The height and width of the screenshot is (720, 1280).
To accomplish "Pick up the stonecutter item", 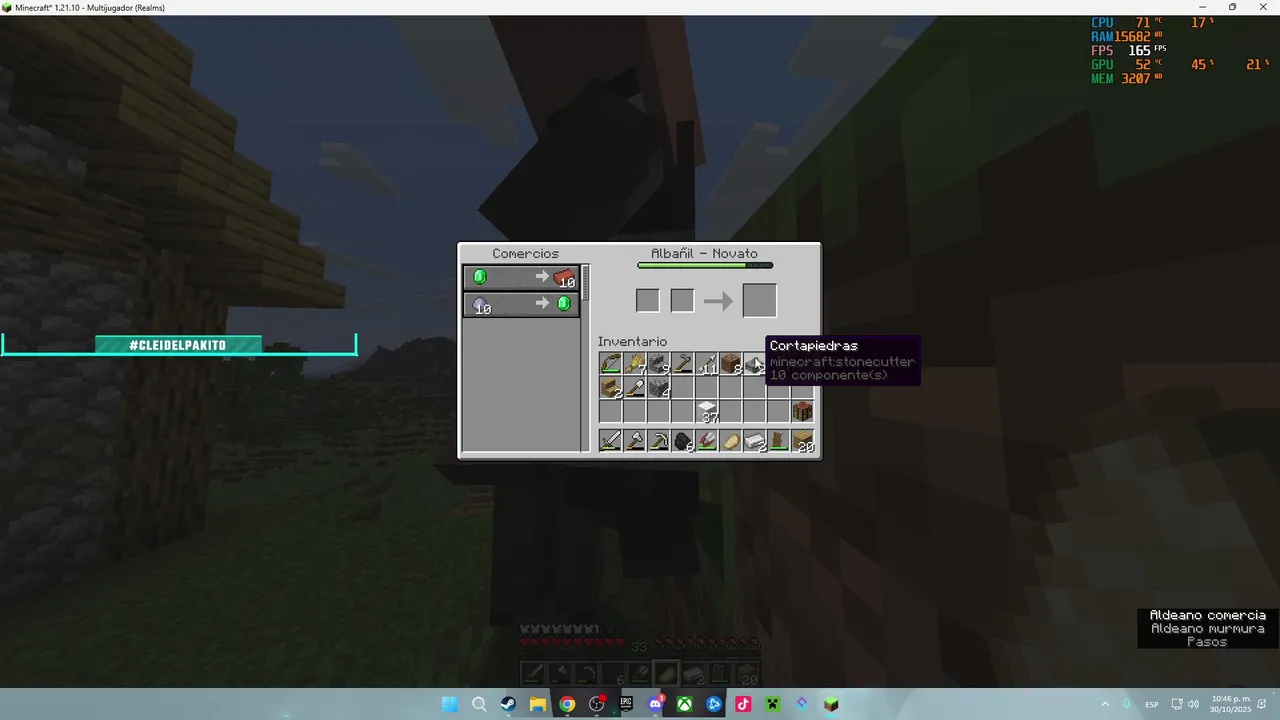I will [754, 364].
